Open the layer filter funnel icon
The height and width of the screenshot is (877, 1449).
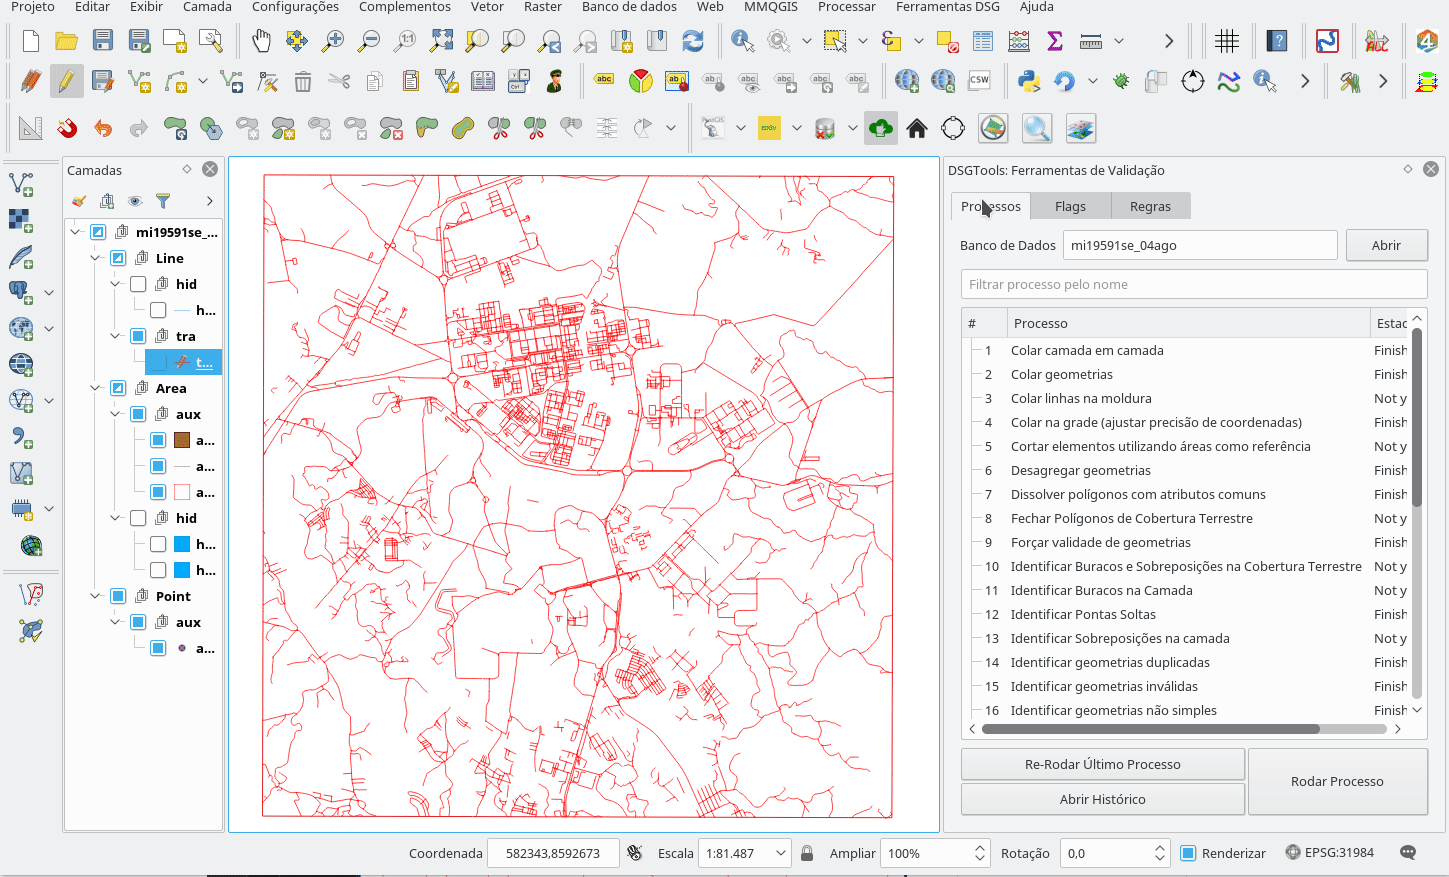(163, 201)
